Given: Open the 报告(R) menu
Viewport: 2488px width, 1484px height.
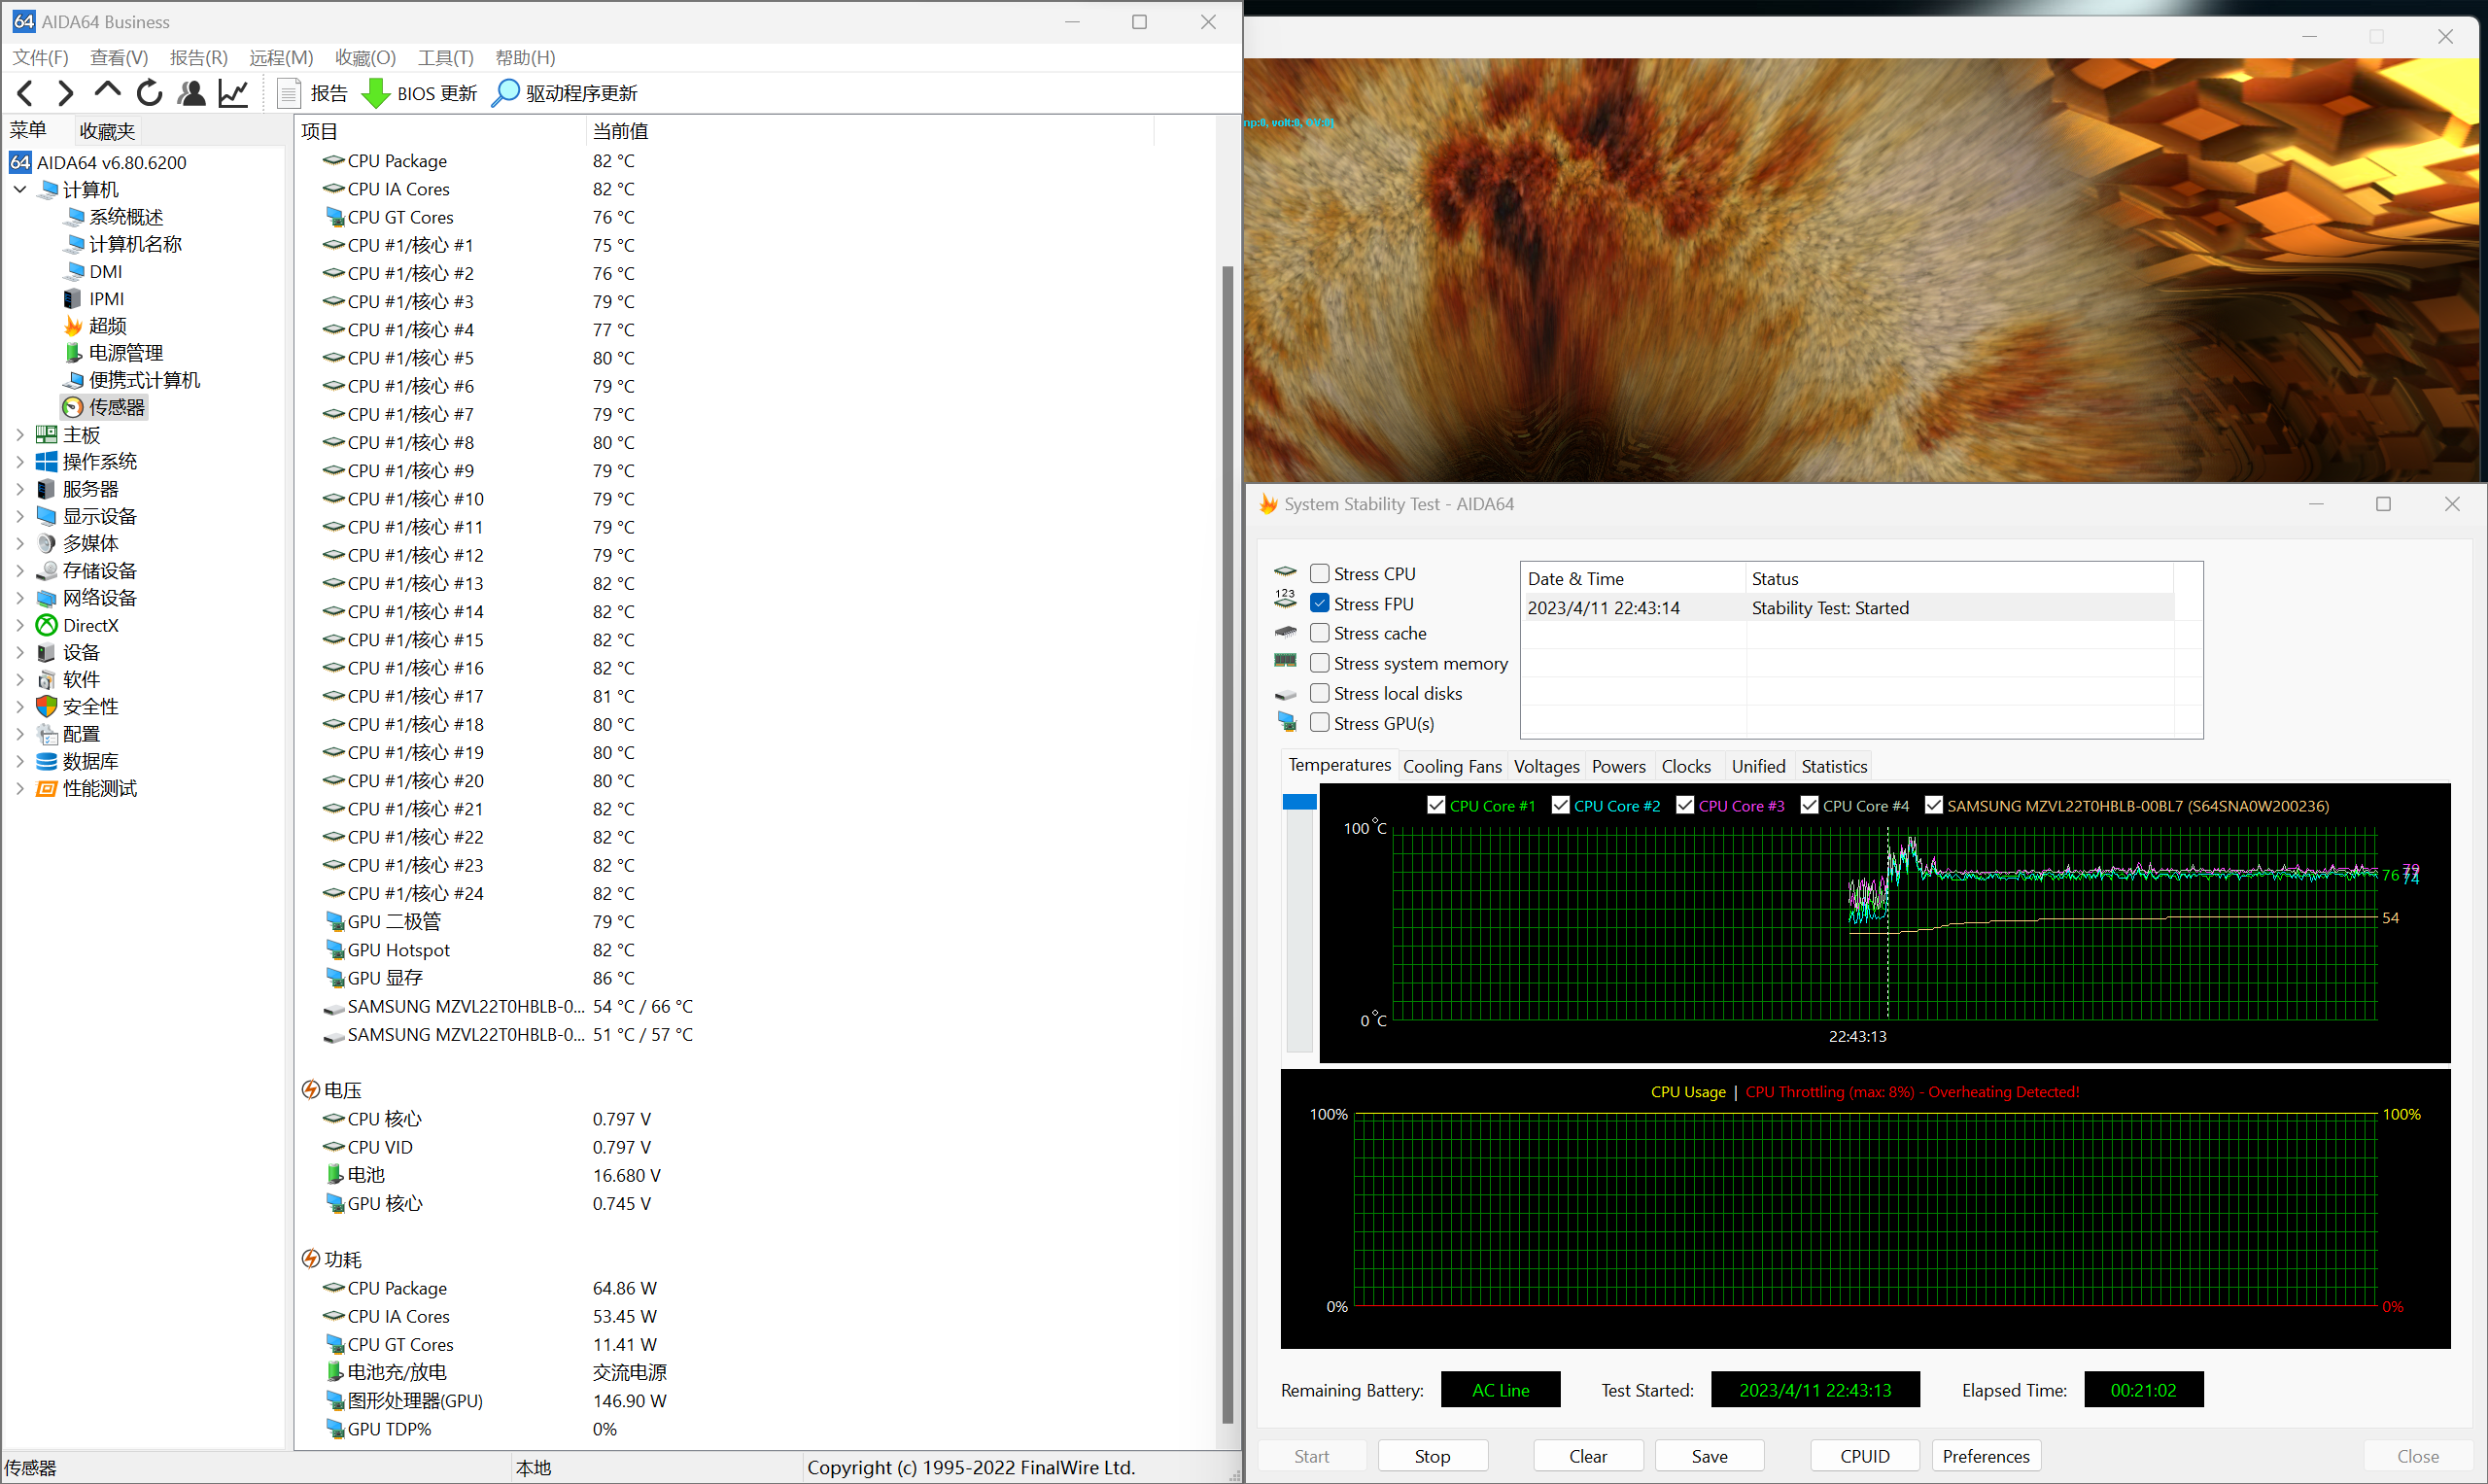Looking at the screenshot, I should click(198, 58).
